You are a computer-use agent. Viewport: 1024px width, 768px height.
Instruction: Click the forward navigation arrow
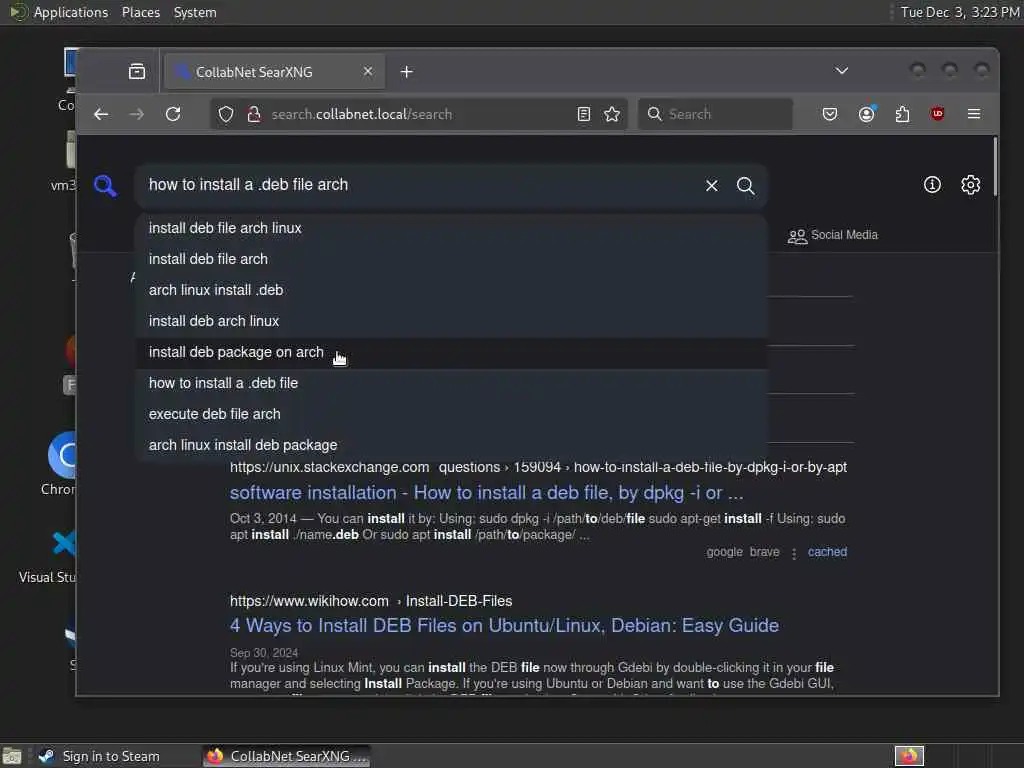click(136, 114)
